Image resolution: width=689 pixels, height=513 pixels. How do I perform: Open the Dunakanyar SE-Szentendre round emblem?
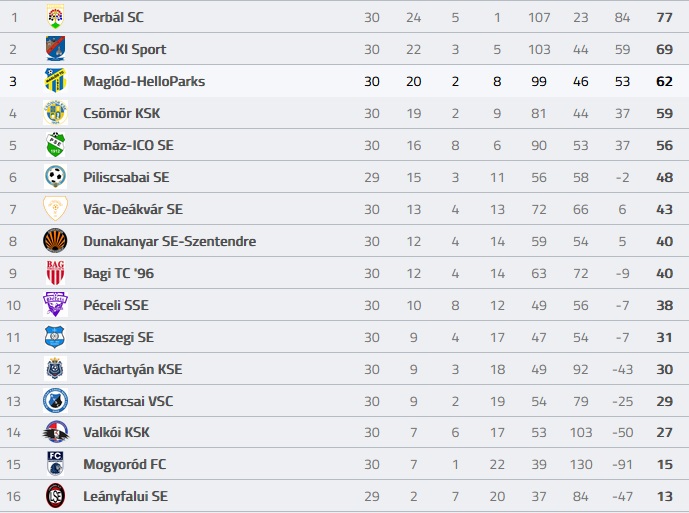point(55,241)
